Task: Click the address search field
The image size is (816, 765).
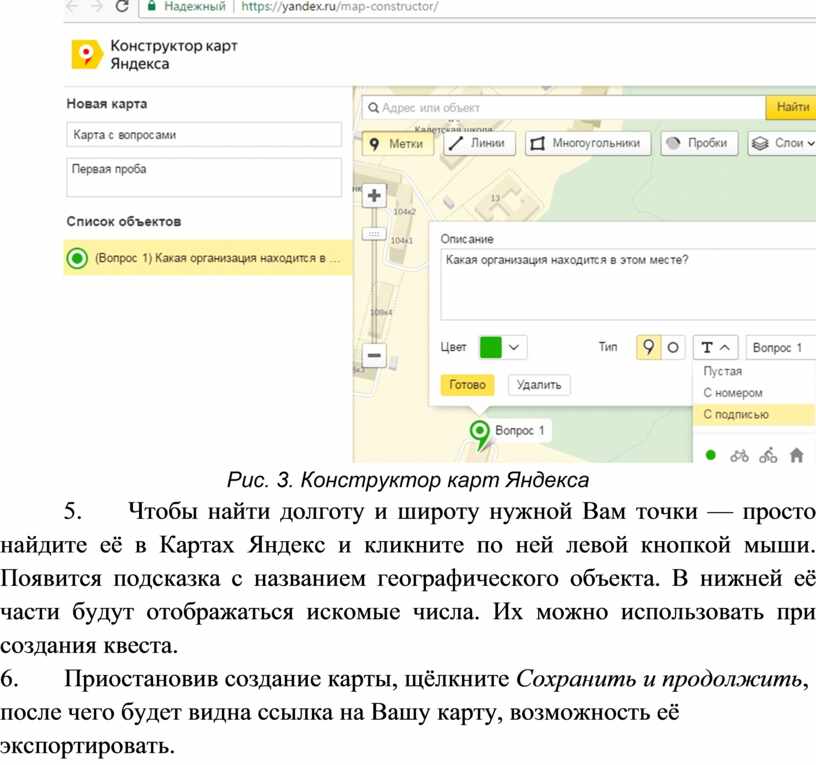Action: (564, 108)
